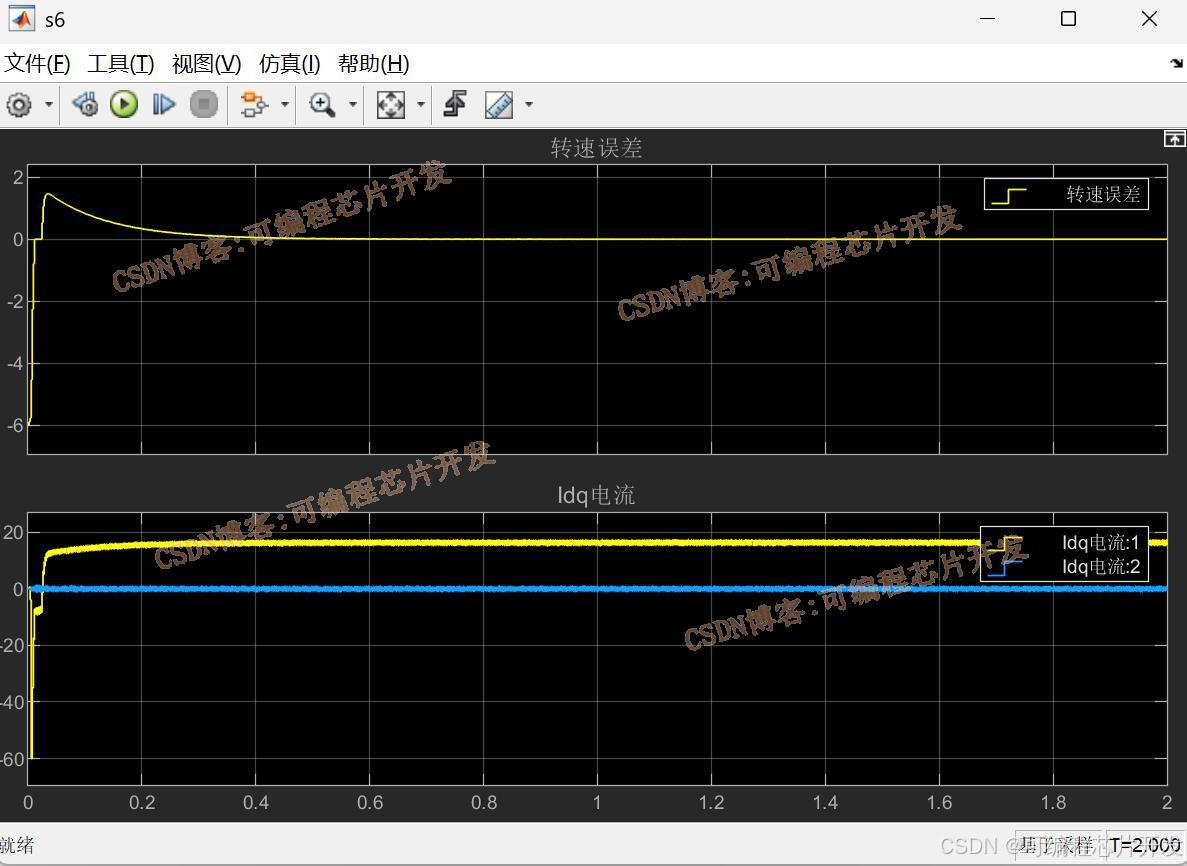Expand the signal selector dropdown arrow

285,104
